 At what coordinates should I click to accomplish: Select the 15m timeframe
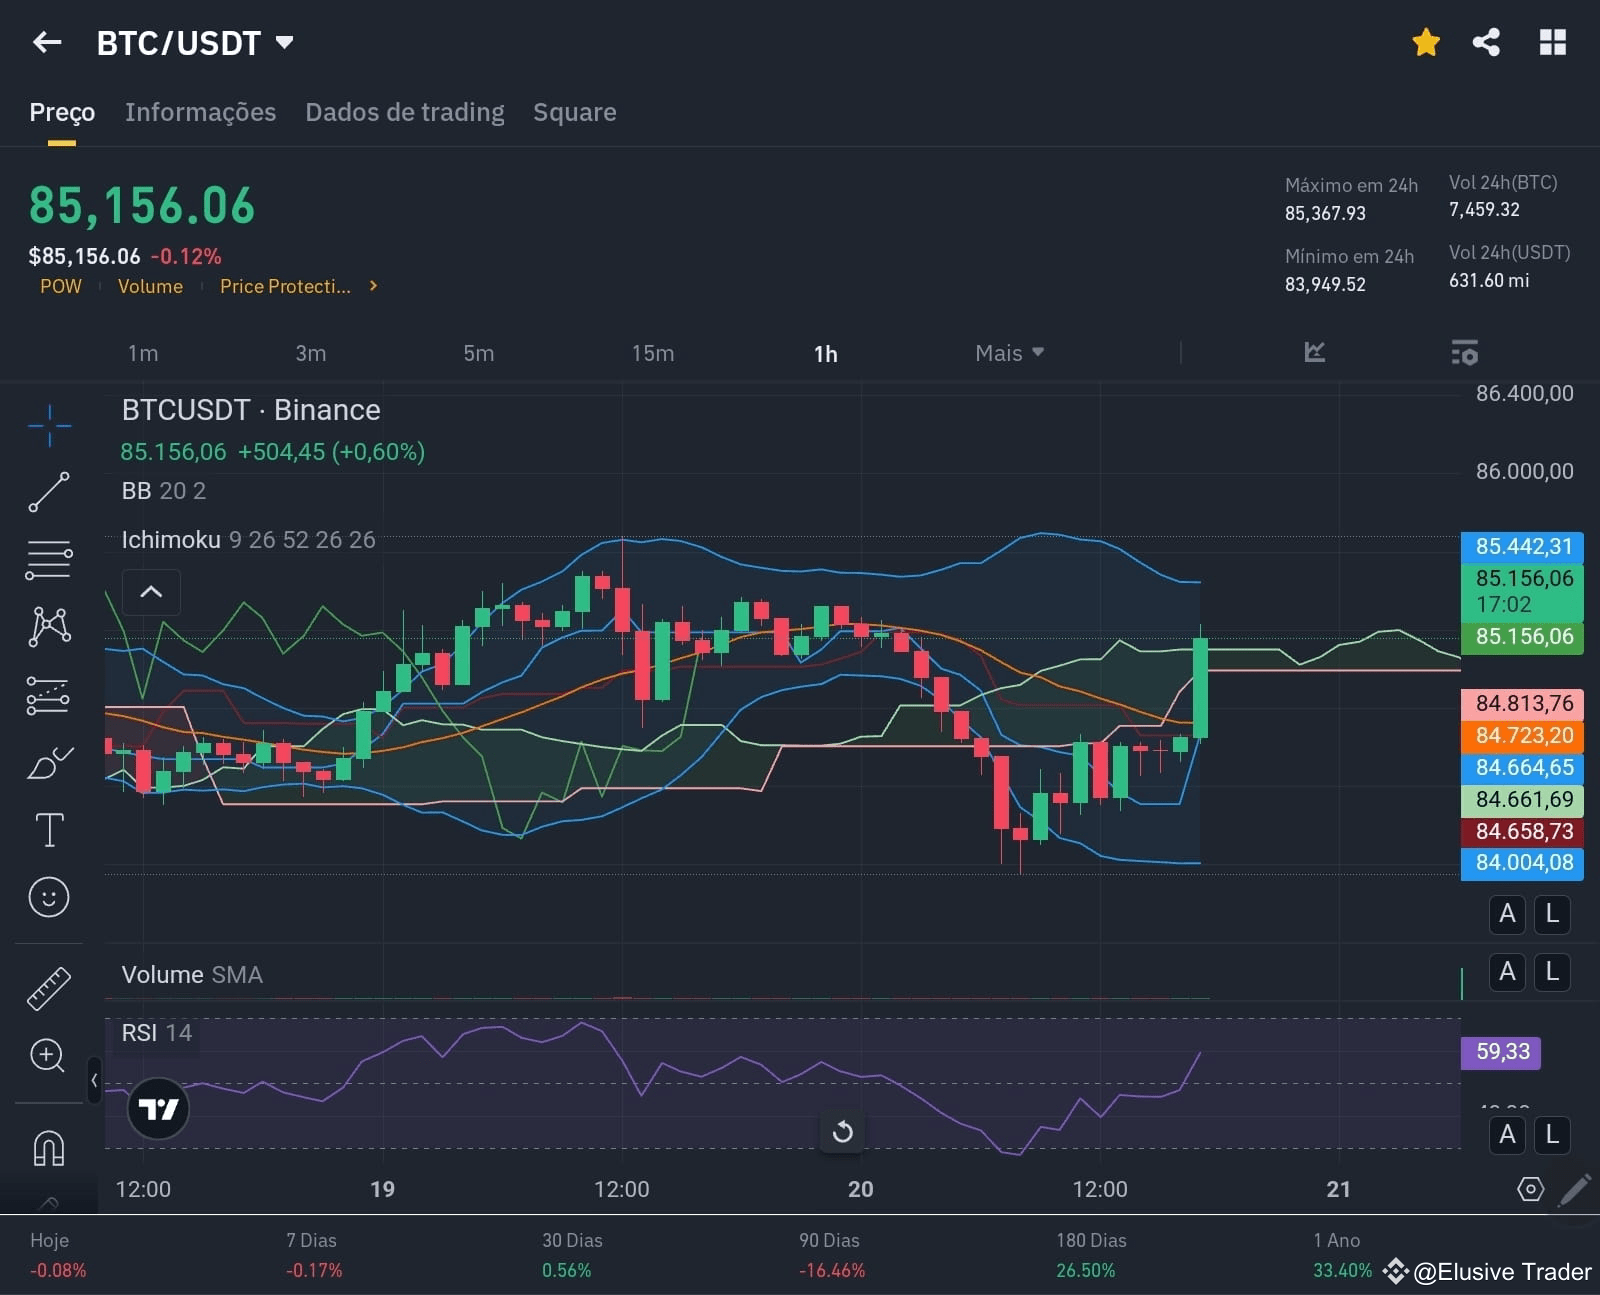[653, 353]
